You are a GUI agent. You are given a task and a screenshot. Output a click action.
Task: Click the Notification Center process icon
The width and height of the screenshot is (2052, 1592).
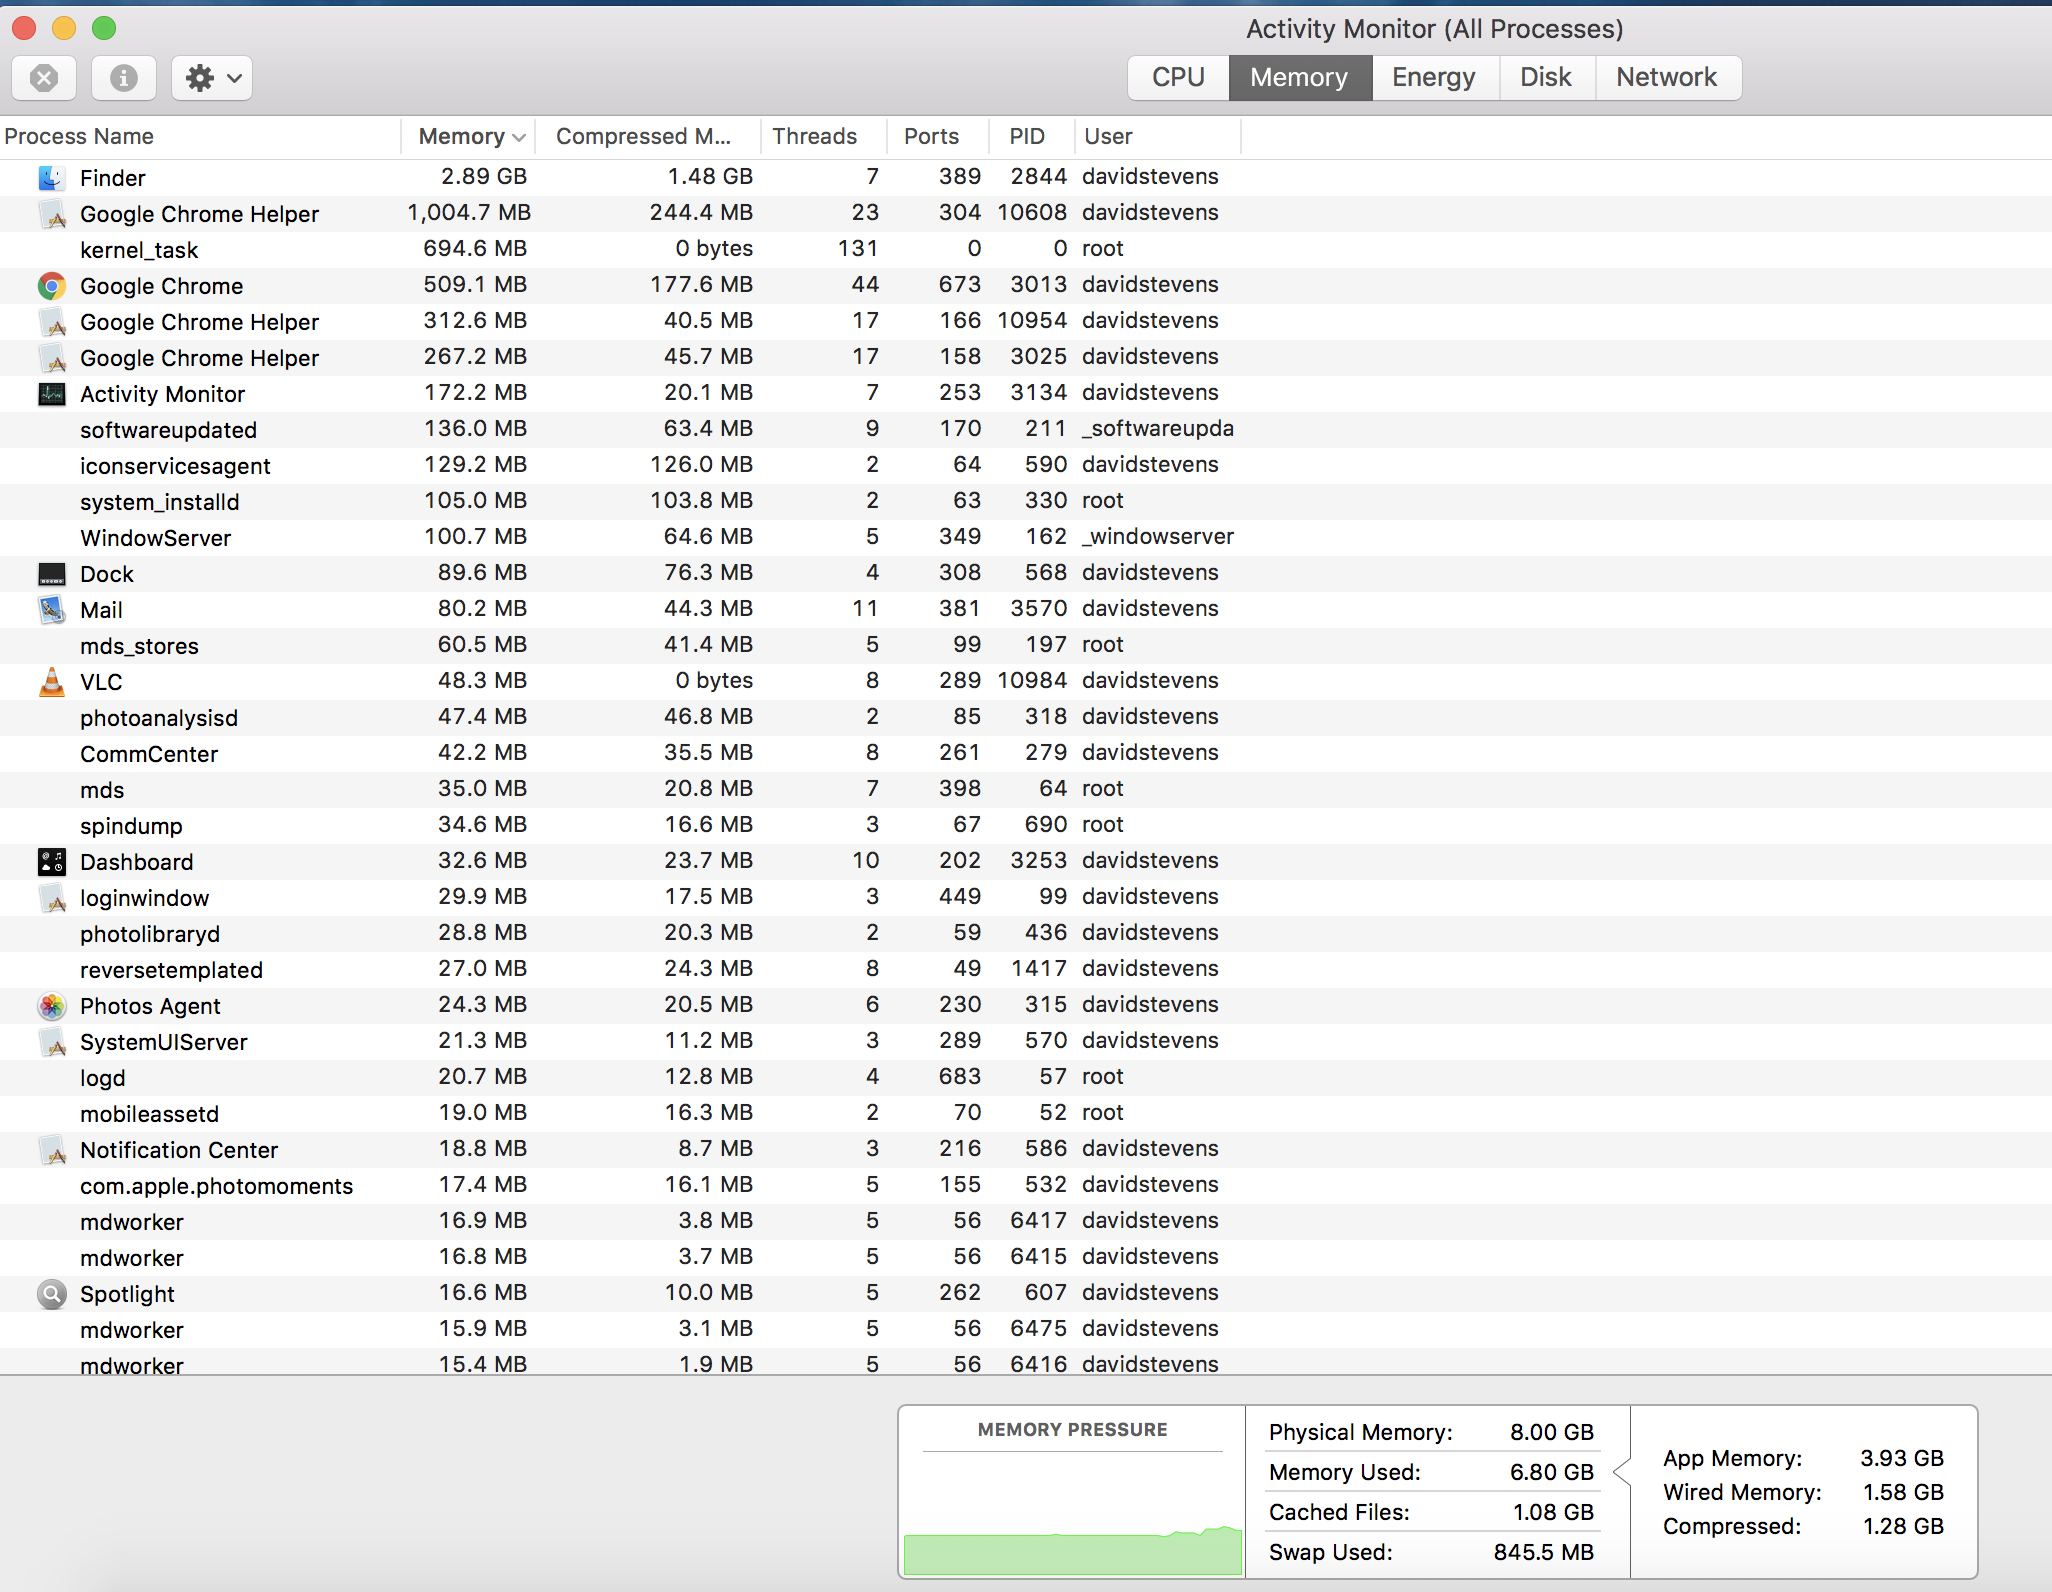[x=52, y=1150]
